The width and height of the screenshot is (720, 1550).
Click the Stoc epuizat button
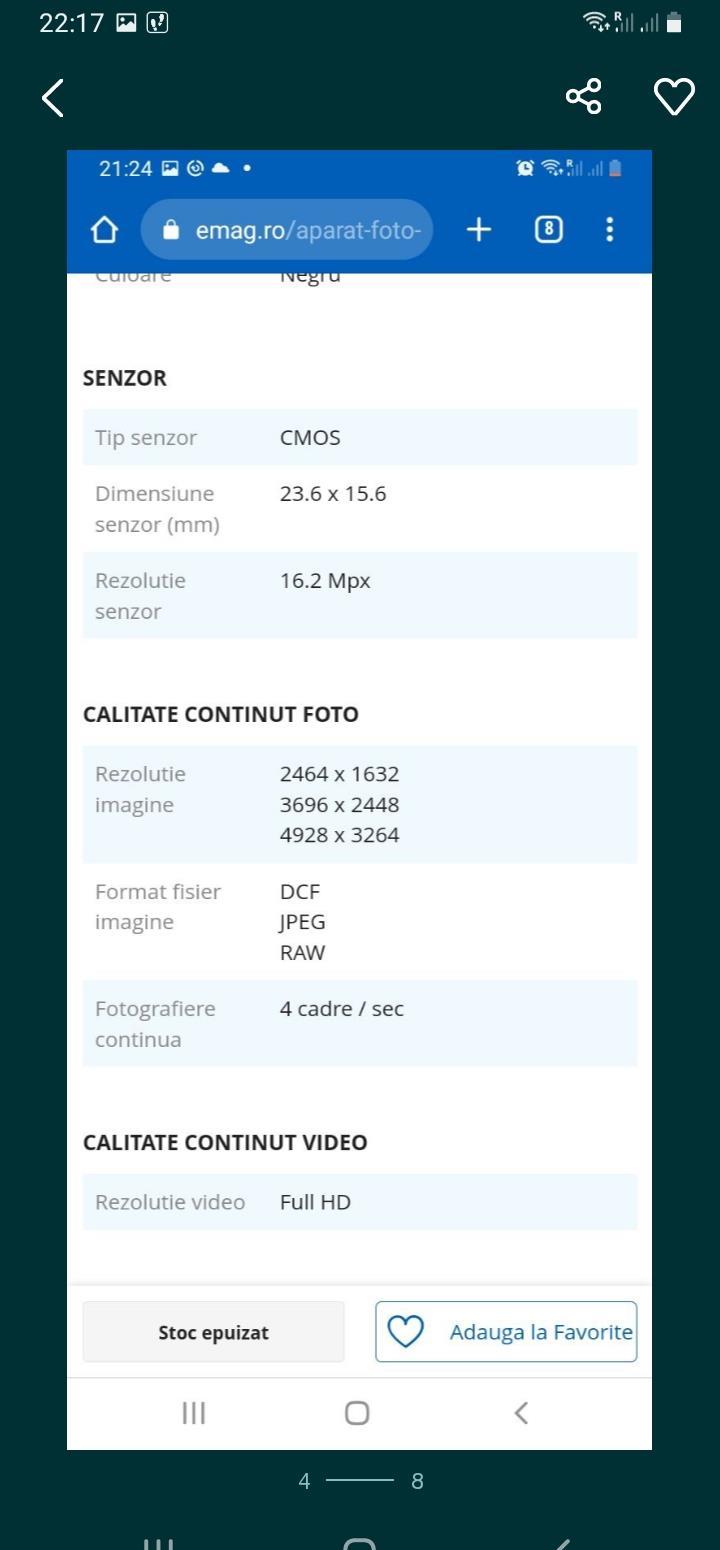click(x=213, y=1332)
